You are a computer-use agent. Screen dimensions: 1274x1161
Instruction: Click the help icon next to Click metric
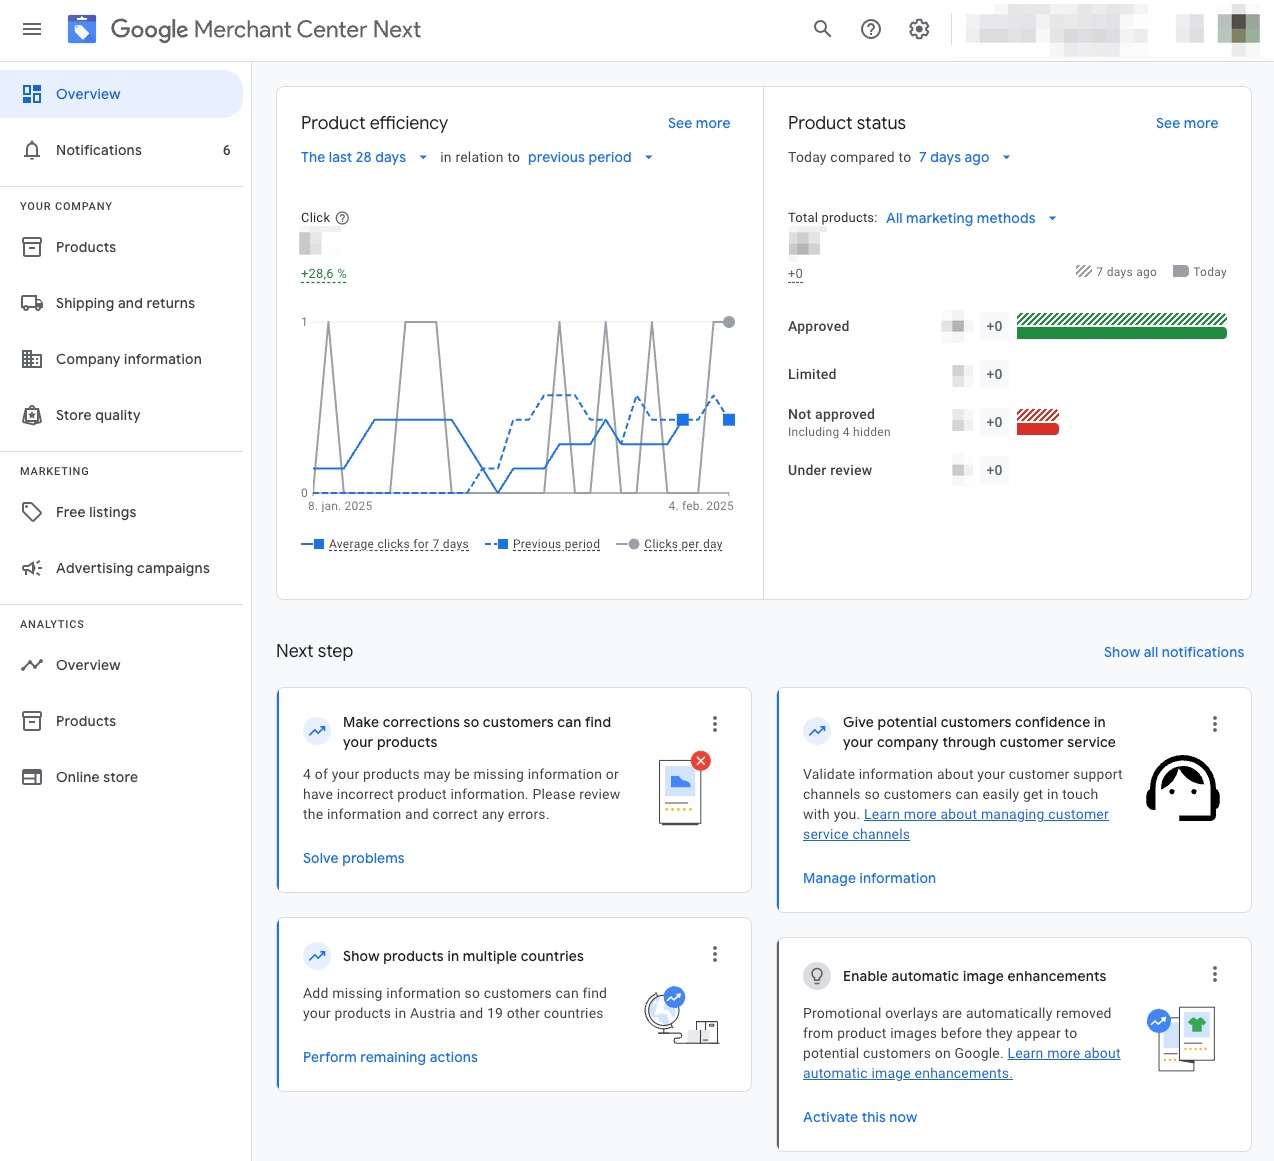342,218
